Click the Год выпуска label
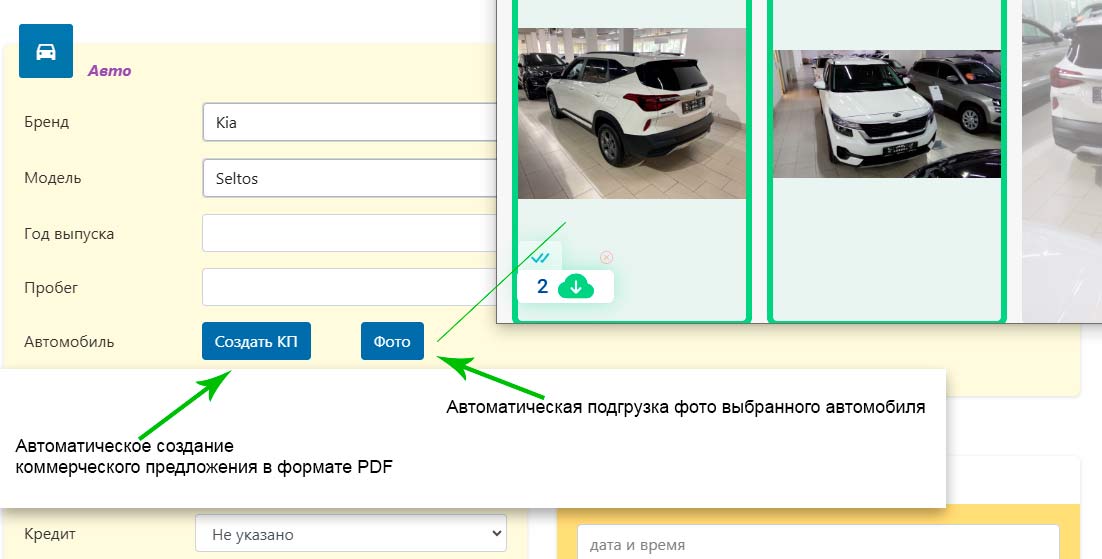Viewport: 1102px width, 559px height. (69, 233)
